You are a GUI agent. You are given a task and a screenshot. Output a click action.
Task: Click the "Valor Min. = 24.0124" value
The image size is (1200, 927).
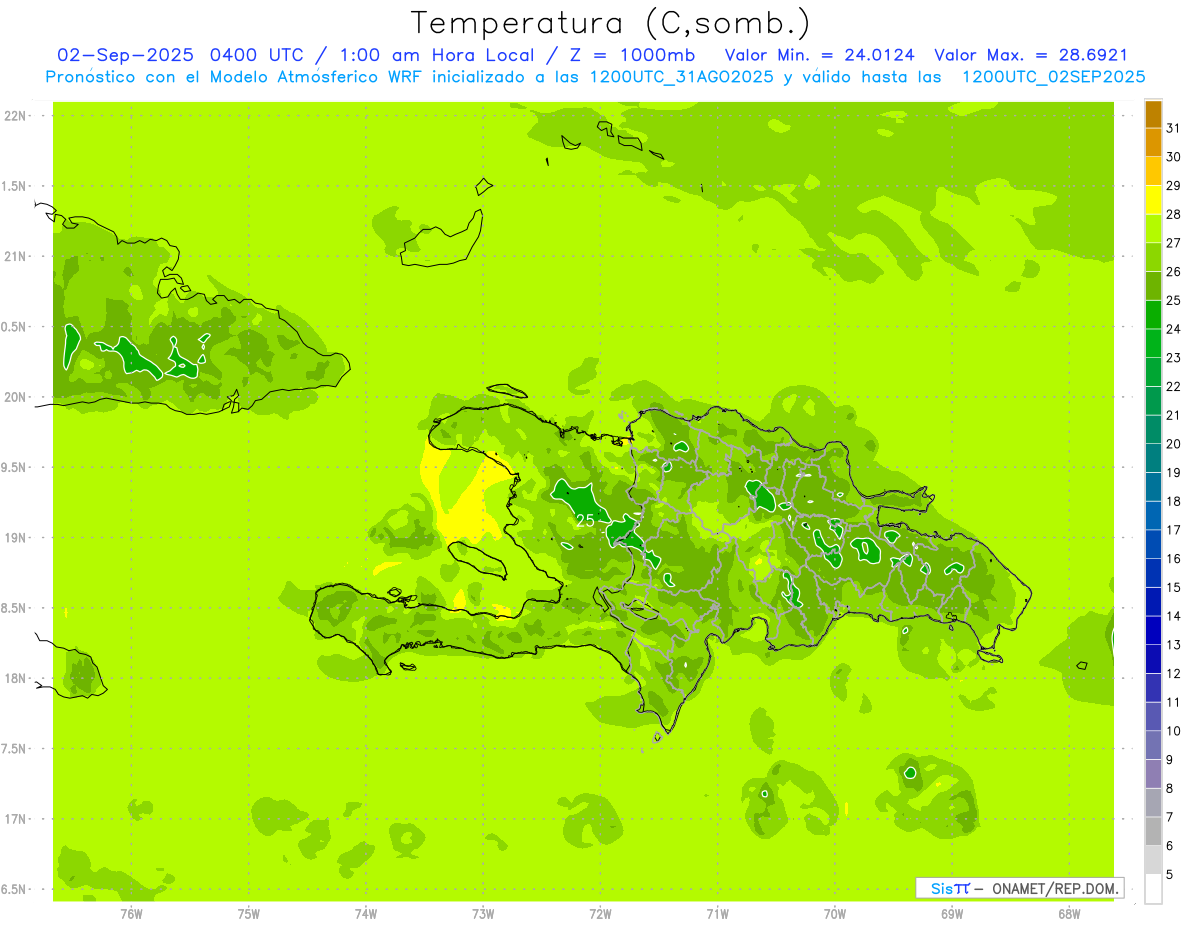tap(822, 55)
